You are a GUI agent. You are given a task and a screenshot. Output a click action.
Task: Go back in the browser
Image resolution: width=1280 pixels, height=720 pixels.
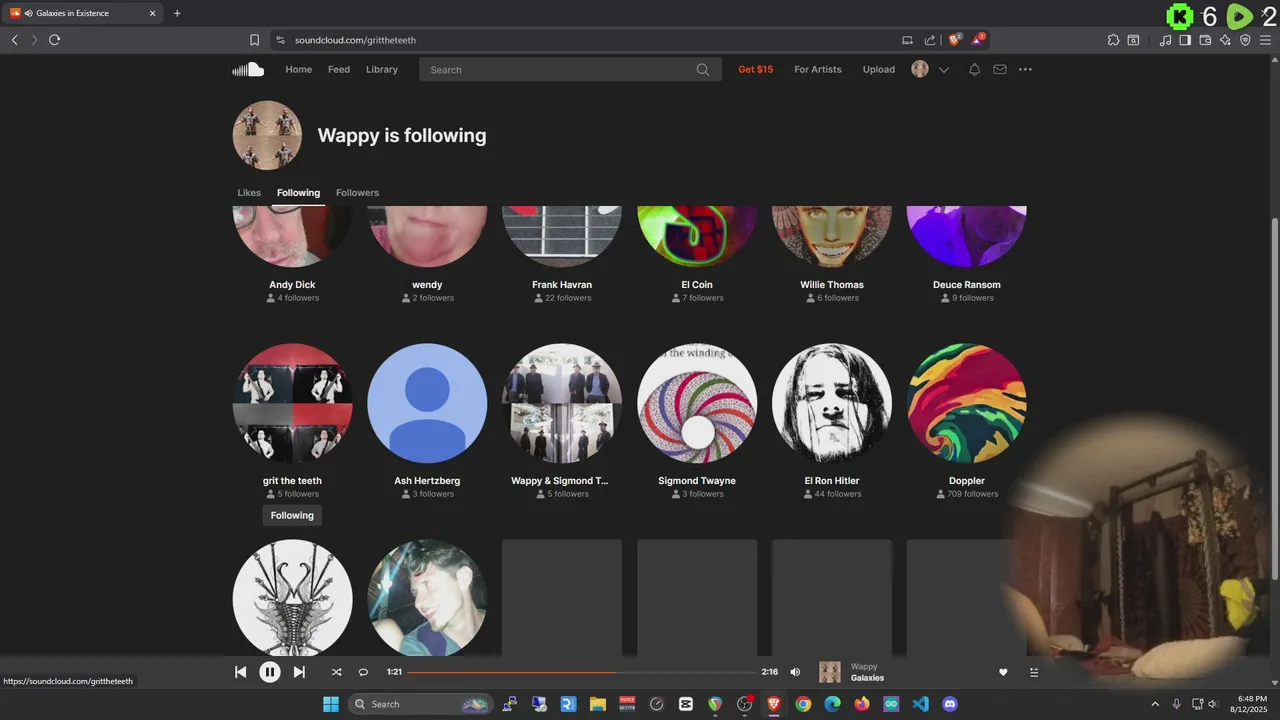click(x=14, y=40)
